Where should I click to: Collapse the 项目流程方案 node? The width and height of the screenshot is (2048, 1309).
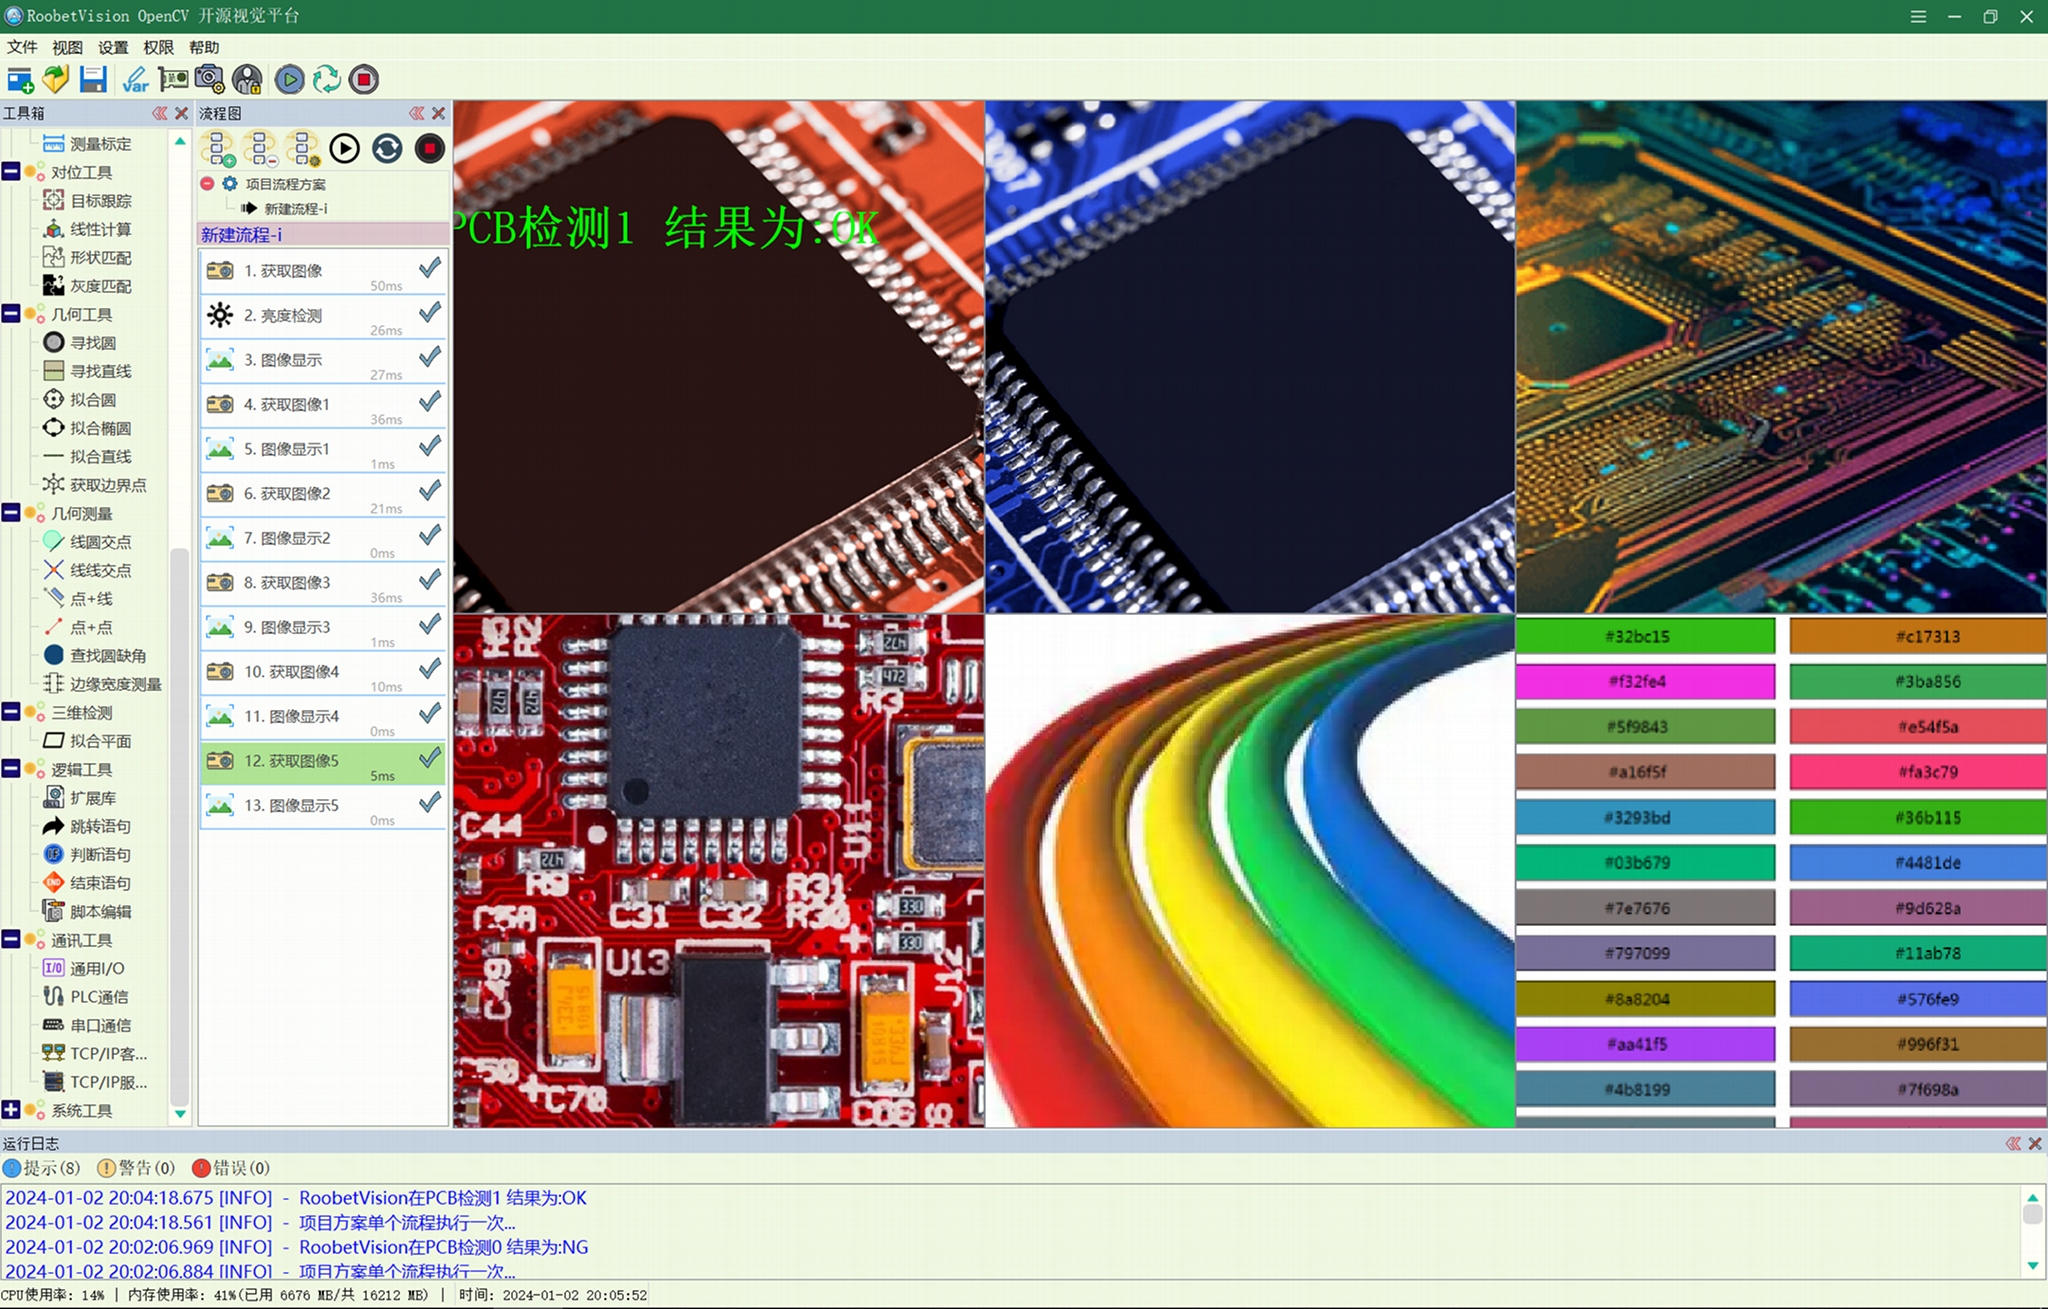pyautogui.click(x=207, y=184)
